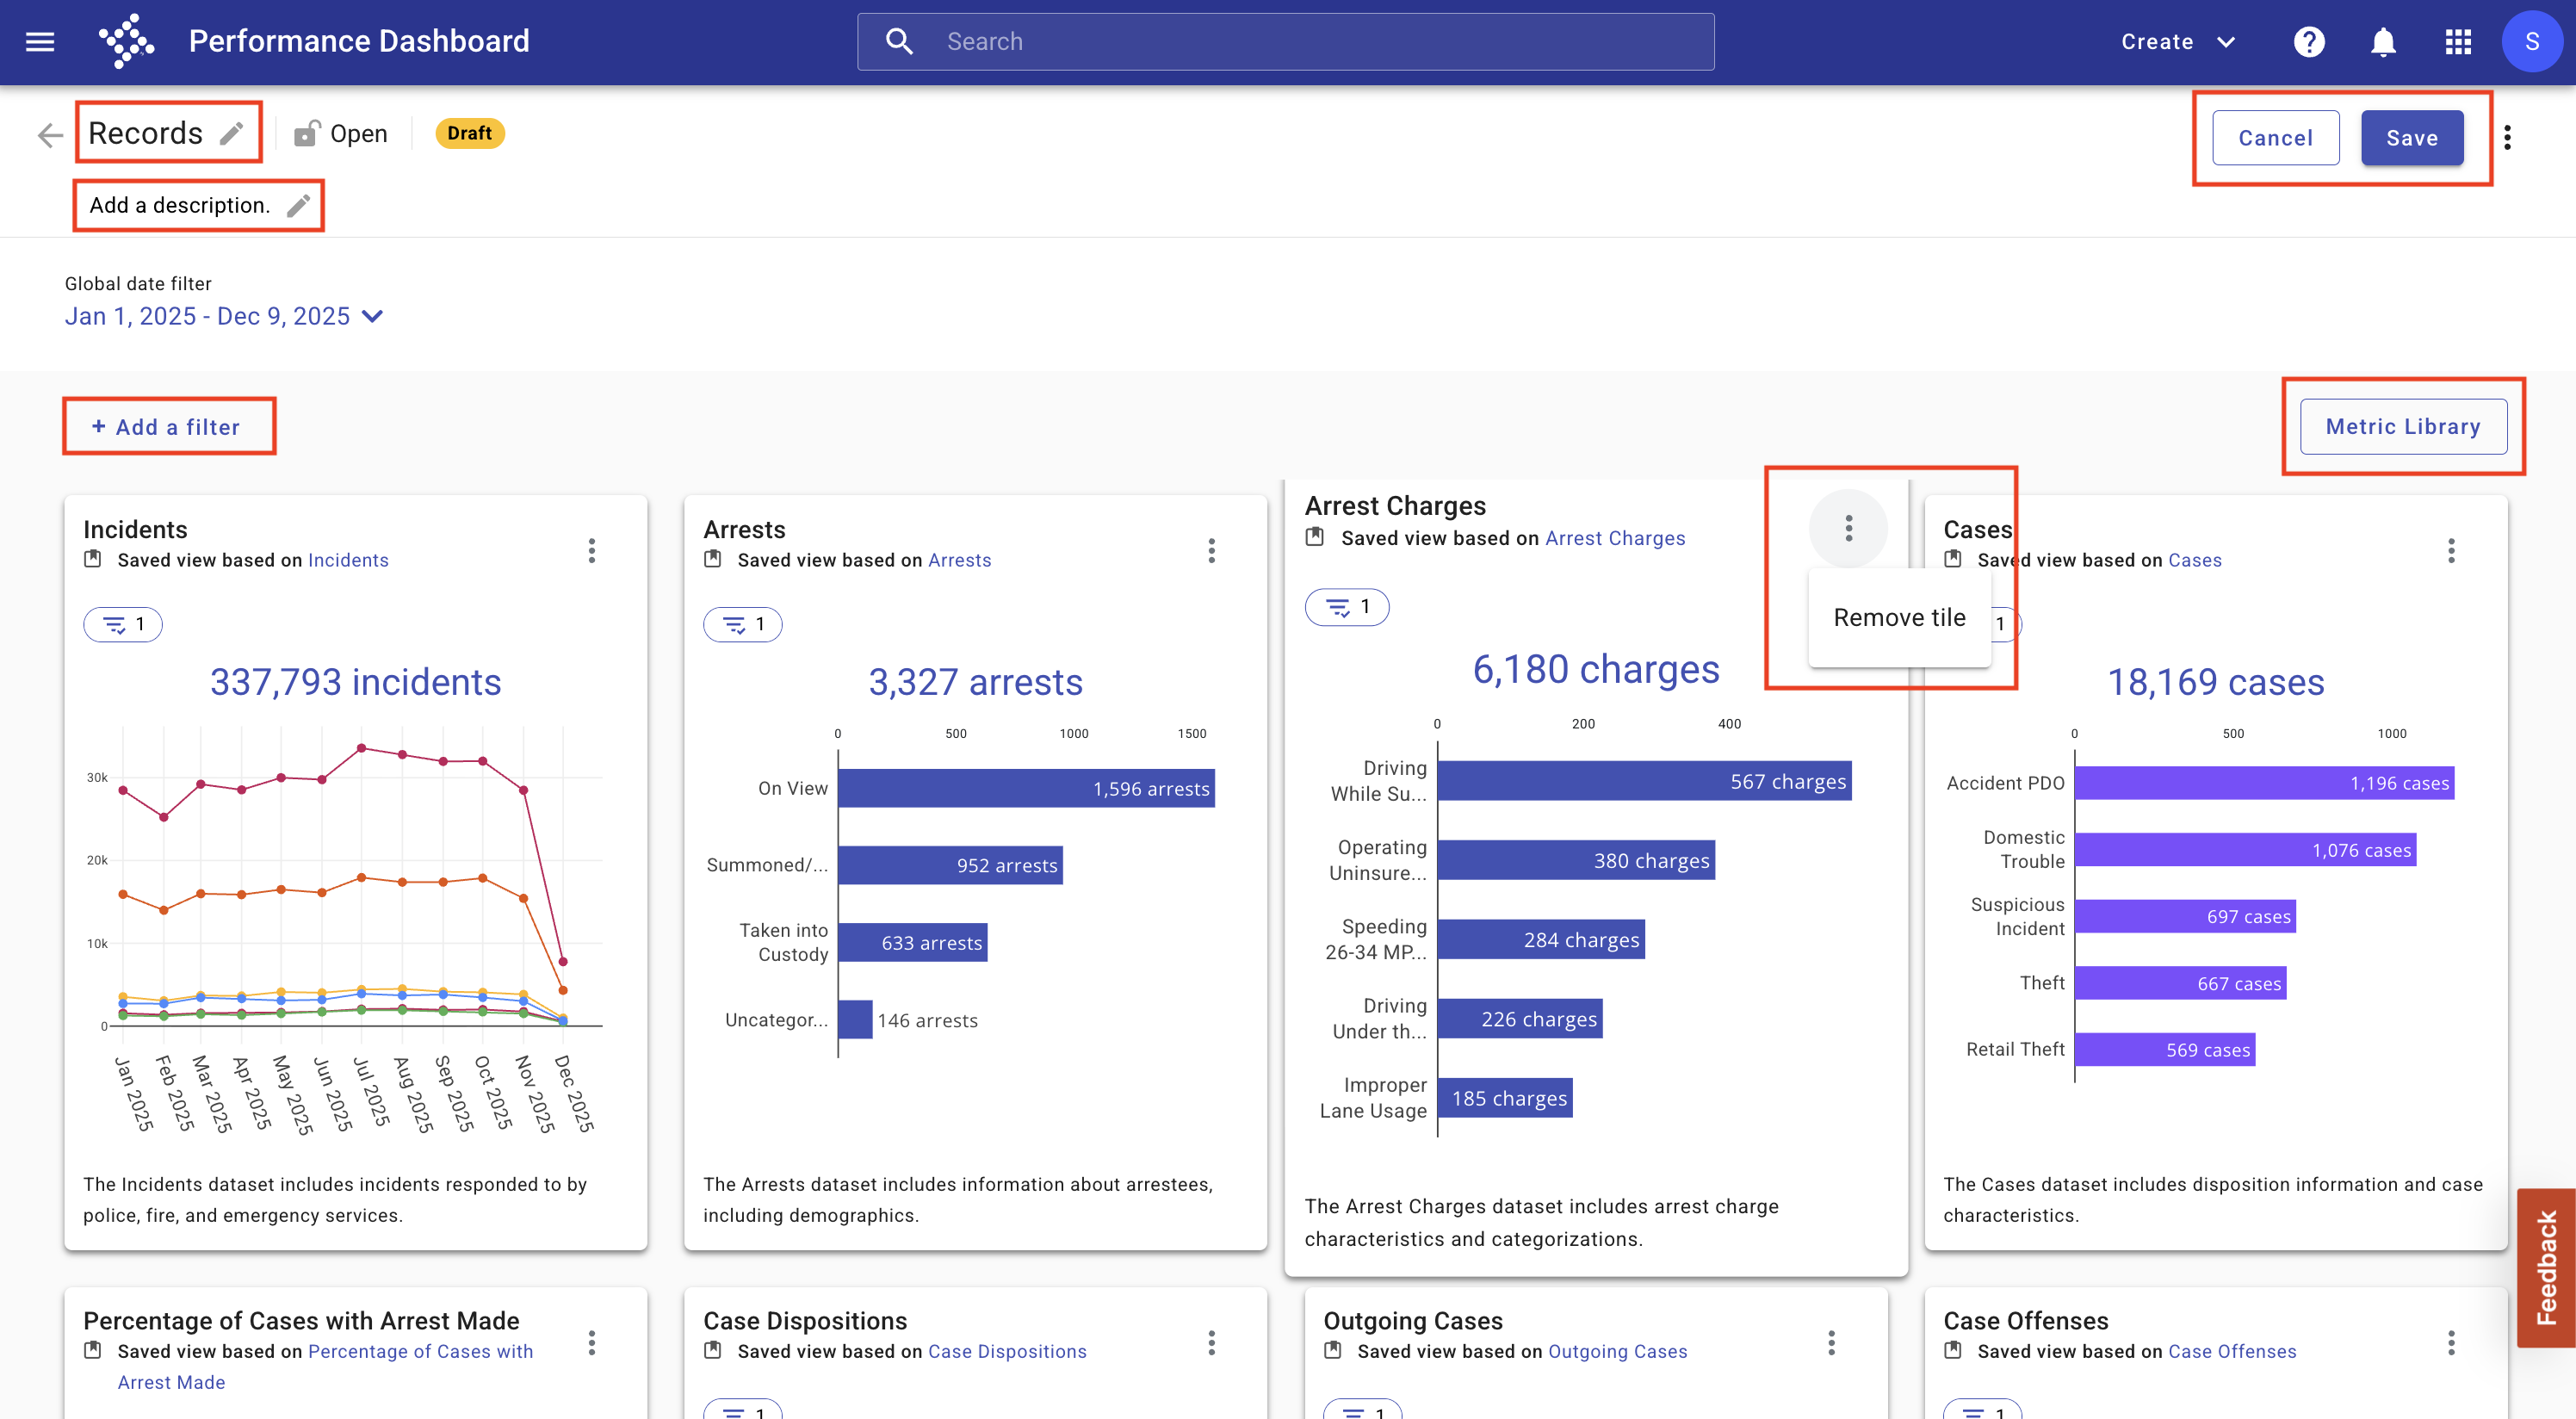Open the Cases tile three-dot menu
Viewport: 2576px width, 1419px height.
[x=2451, y=550]
